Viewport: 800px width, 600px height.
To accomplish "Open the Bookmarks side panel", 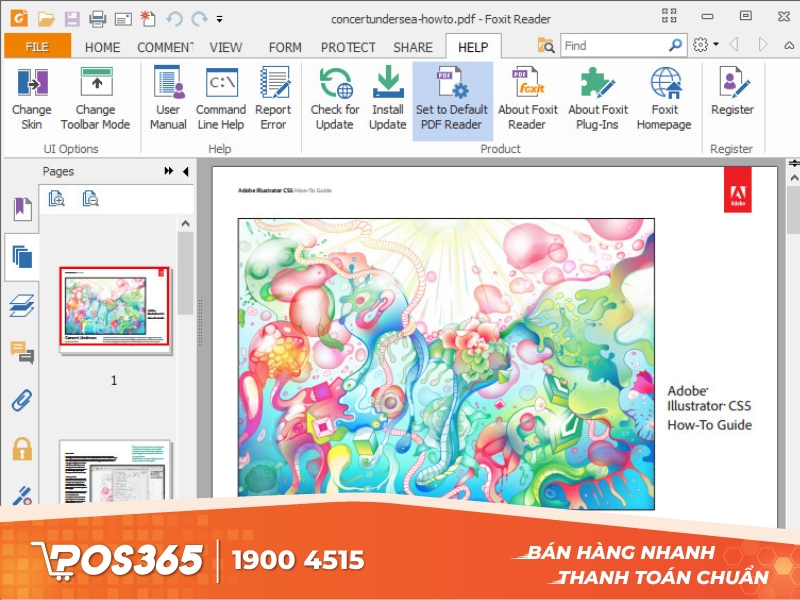I will pos(22,209).
